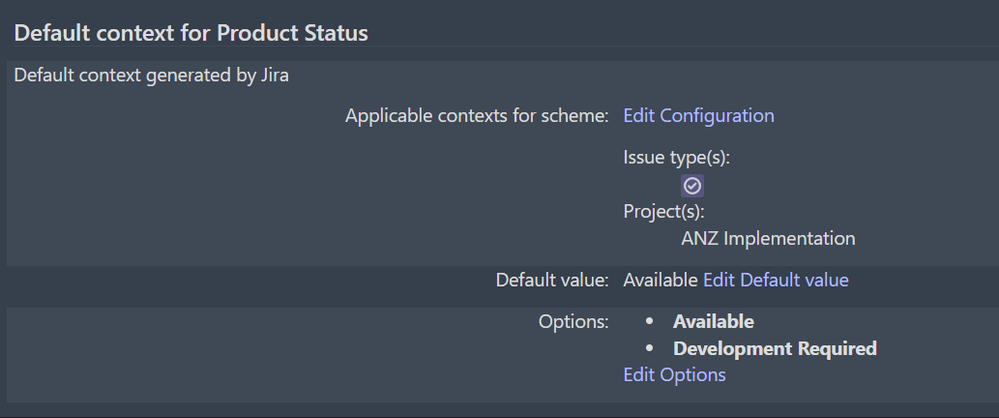Select the ANZ Implementation project name
Image resolution: width=999 pixels, height=418 pixels.
click(768, 239)
